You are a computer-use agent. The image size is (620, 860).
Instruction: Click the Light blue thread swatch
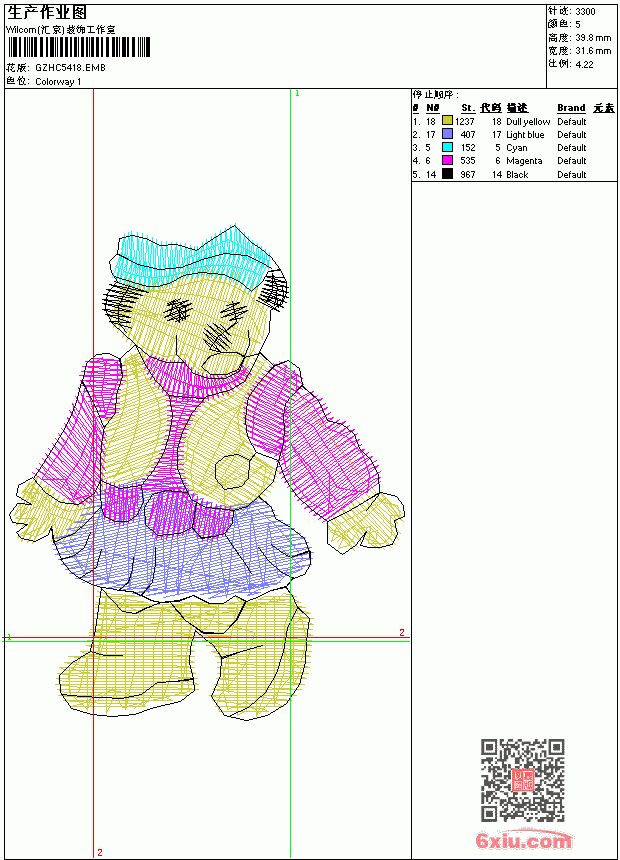coord(447,134)
